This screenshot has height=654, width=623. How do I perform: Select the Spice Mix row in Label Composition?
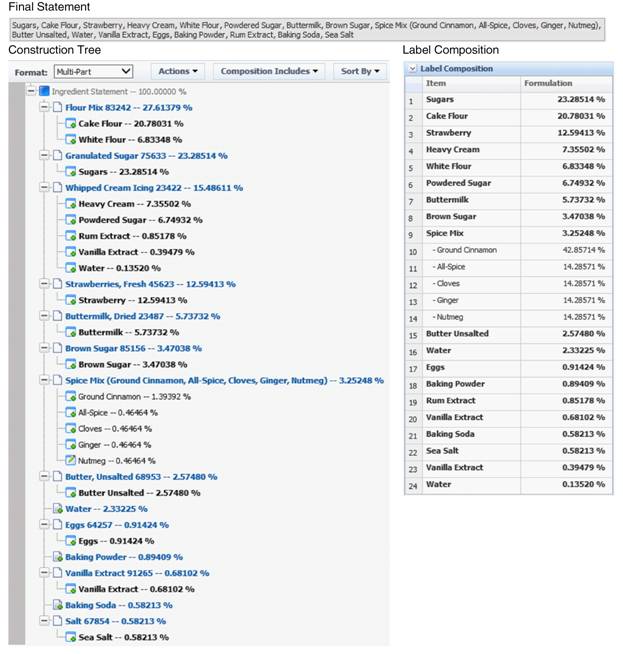[x=508, y=234]
